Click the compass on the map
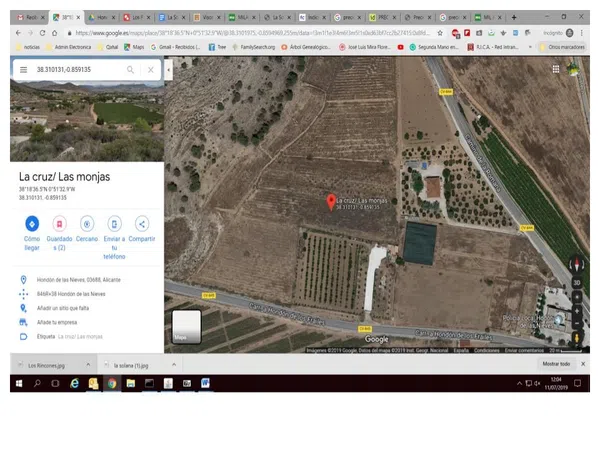This screenshot has width=600, height=450. [x=576, y=265]
